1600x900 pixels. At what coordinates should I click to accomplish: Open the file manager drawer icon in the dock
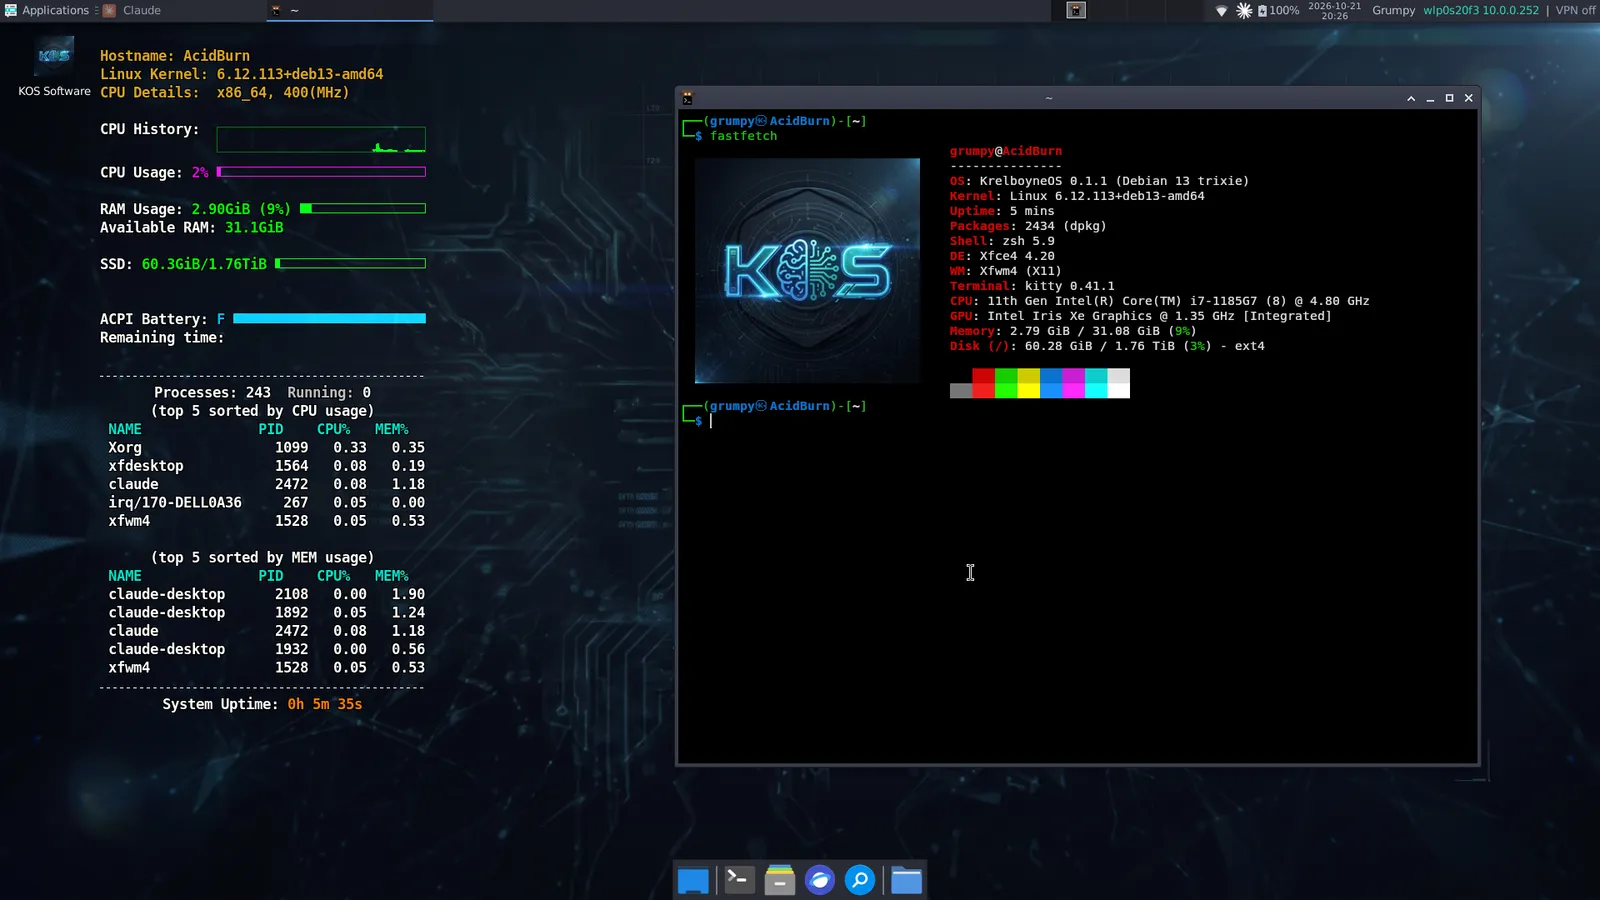click(x=780, y=879)
